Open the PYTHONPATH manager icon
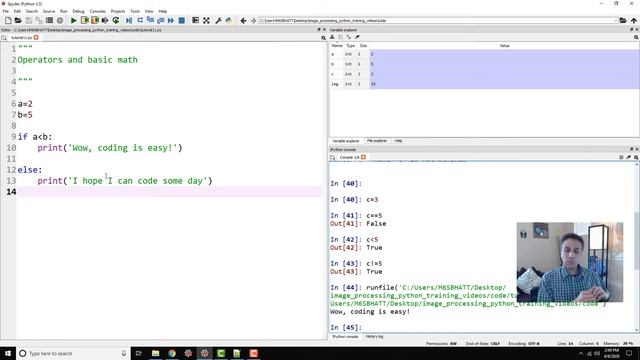Screen dimensions: 640x360 tap(229, 20)
